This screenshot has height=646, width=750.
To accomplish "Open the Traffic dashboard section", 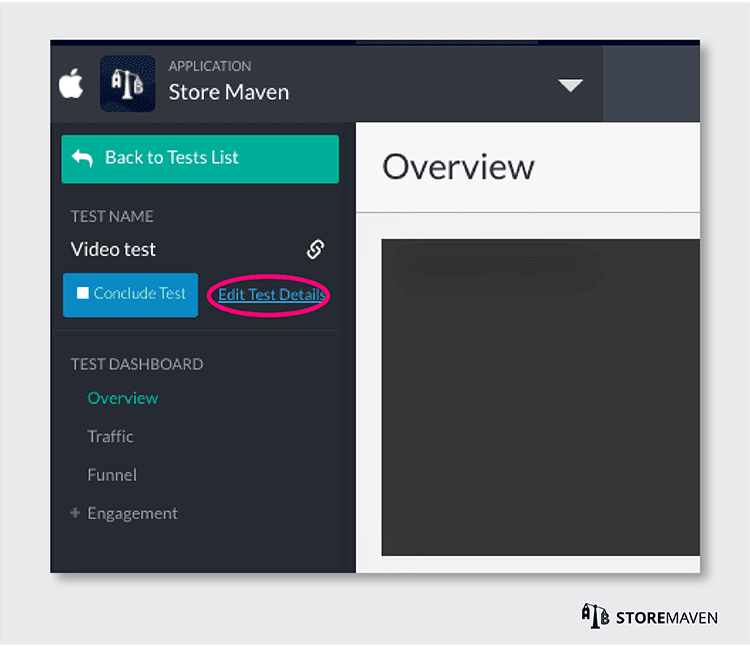I will (x=110, y=436).
